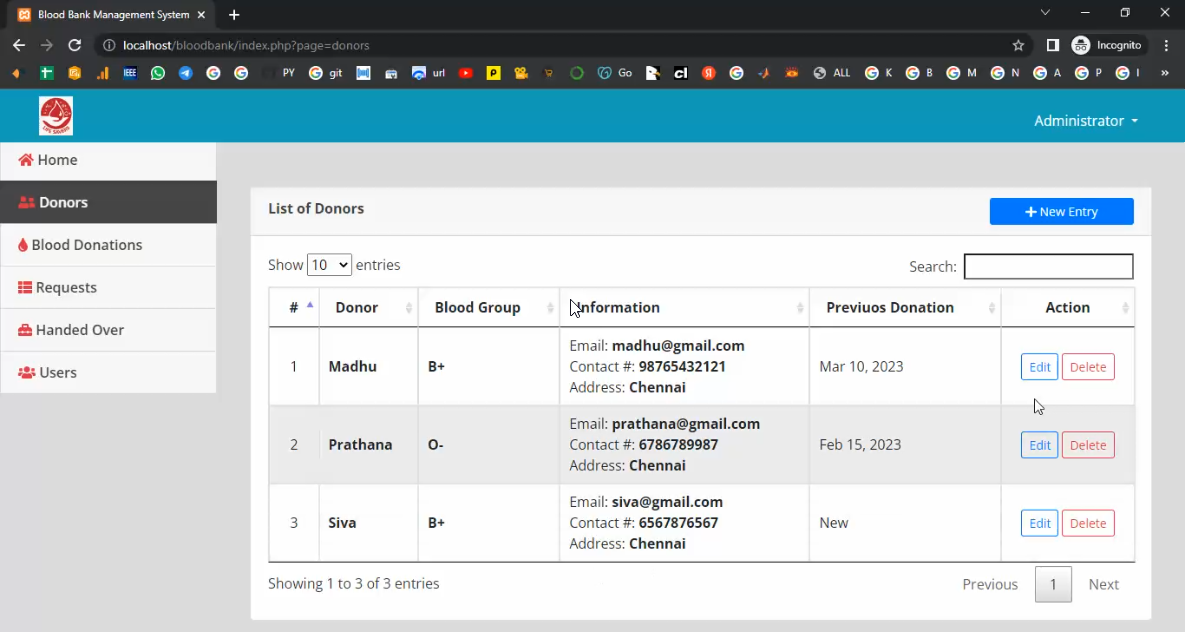Image resolution: width=1185 pixels, height=632 pixels.
Task: Focus the donor Search input field
Action: (1048, 266)
